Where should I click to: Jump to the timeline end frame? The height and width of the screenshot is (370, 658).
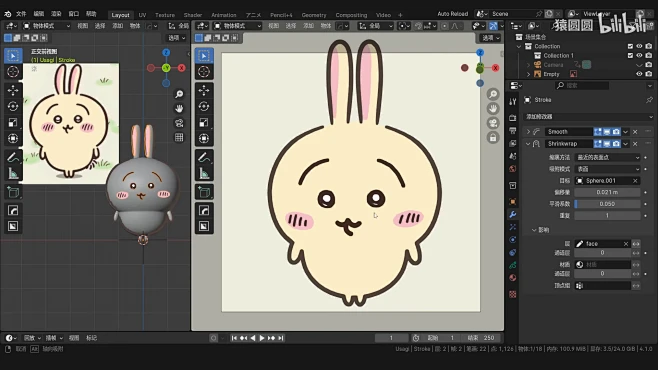[x=281, y=338]
